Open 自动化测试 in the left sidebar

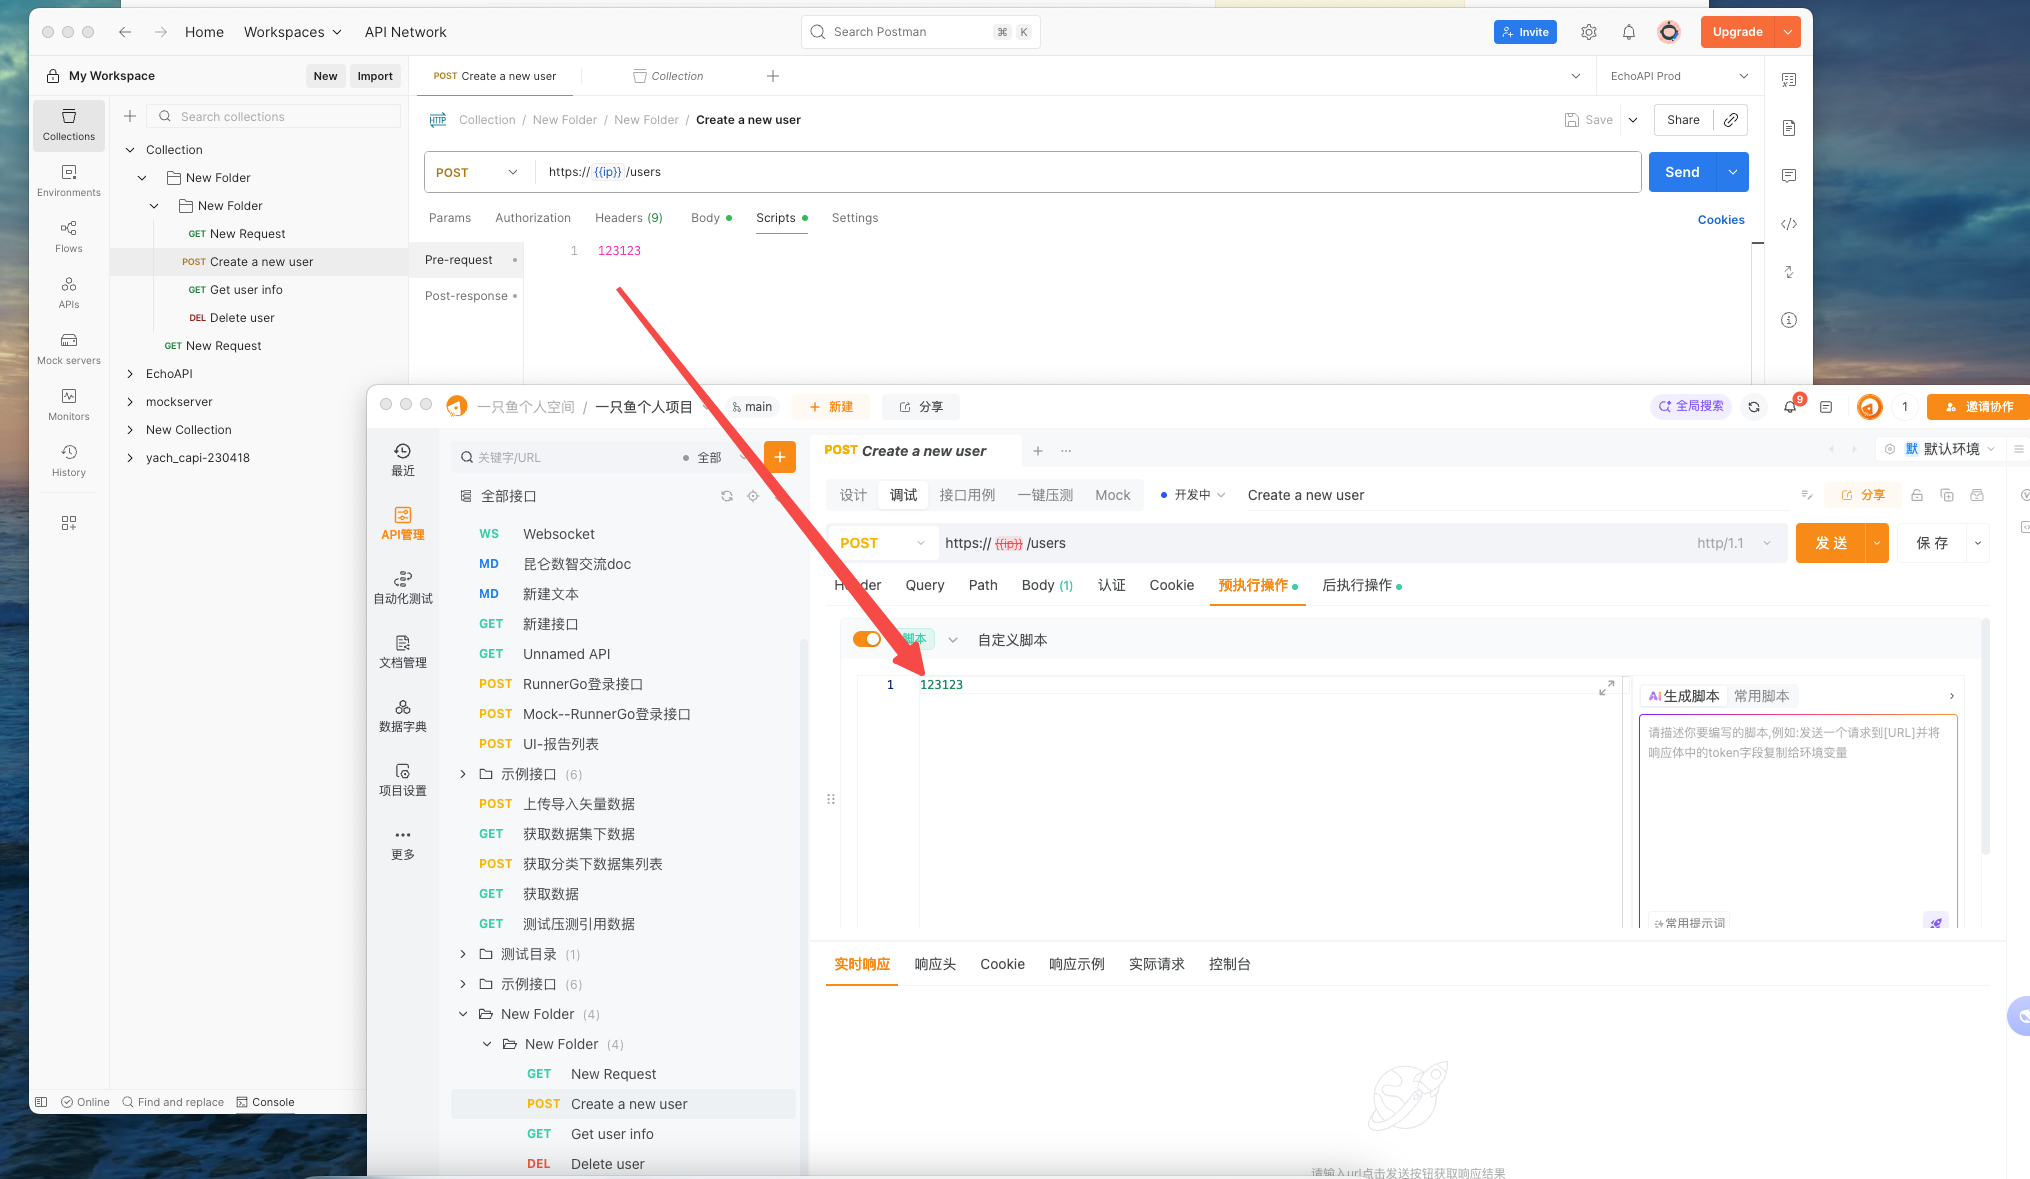(x=402, y=587)
